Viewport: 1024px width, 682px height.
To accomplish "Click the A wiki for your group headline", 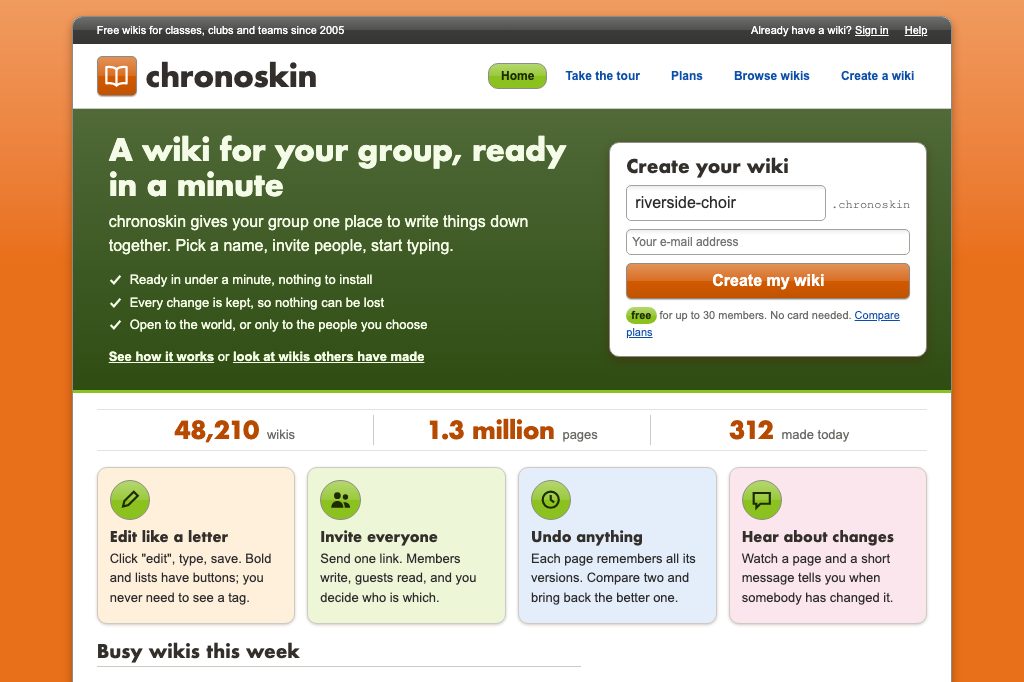I will [x=337, y=167].
